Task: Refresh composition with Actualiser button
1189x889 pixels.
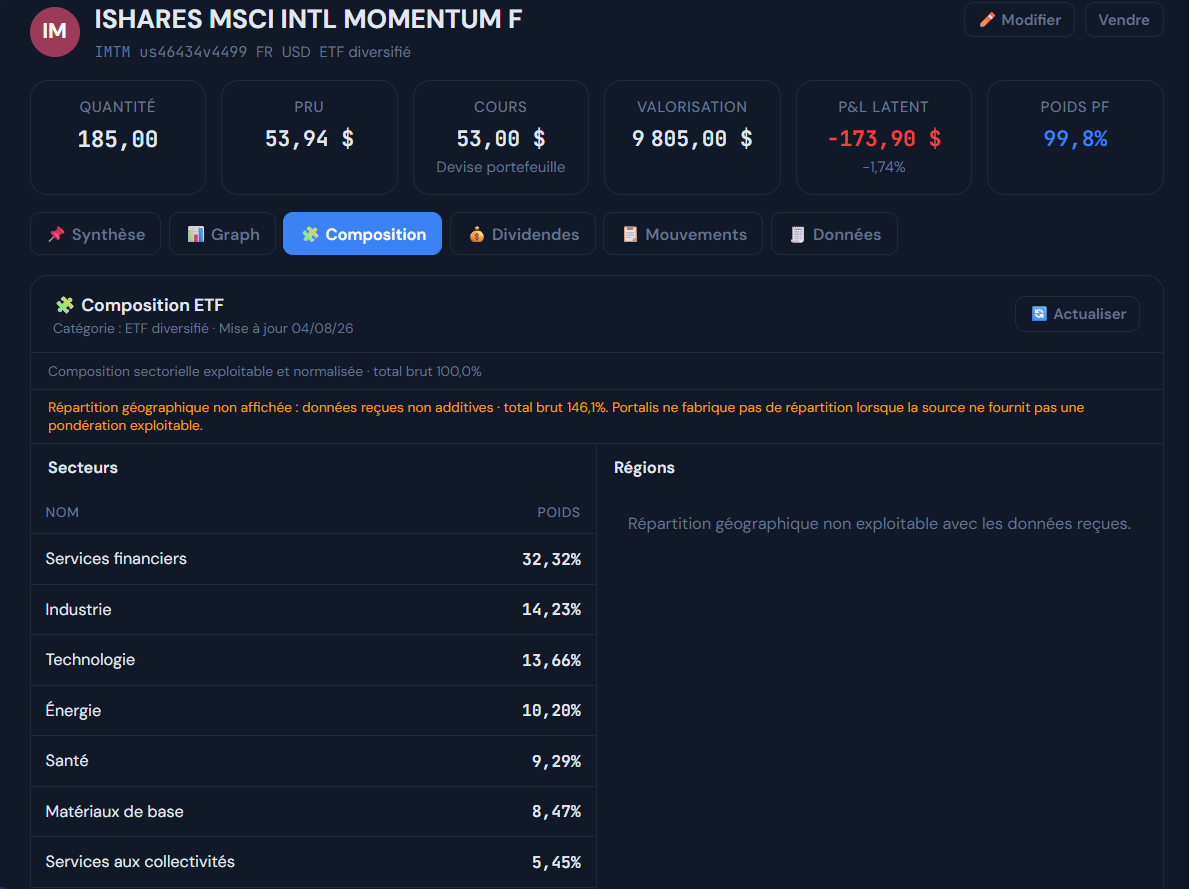Action: click(1078, 314)
